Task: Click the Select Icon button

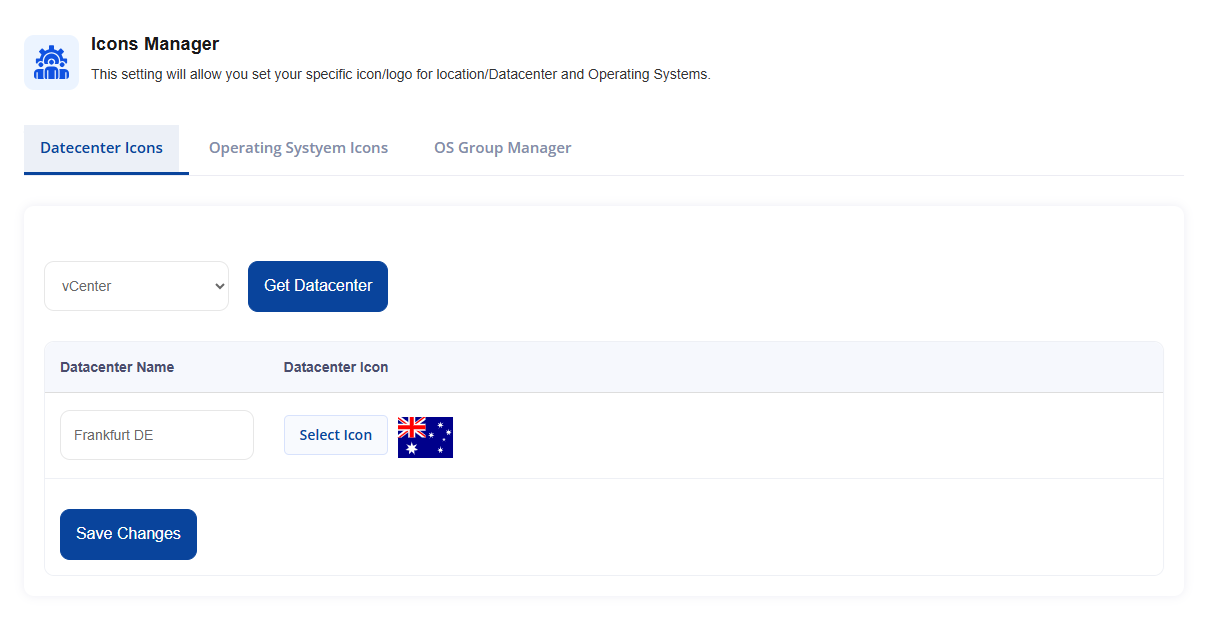Action: coord(336,435)
